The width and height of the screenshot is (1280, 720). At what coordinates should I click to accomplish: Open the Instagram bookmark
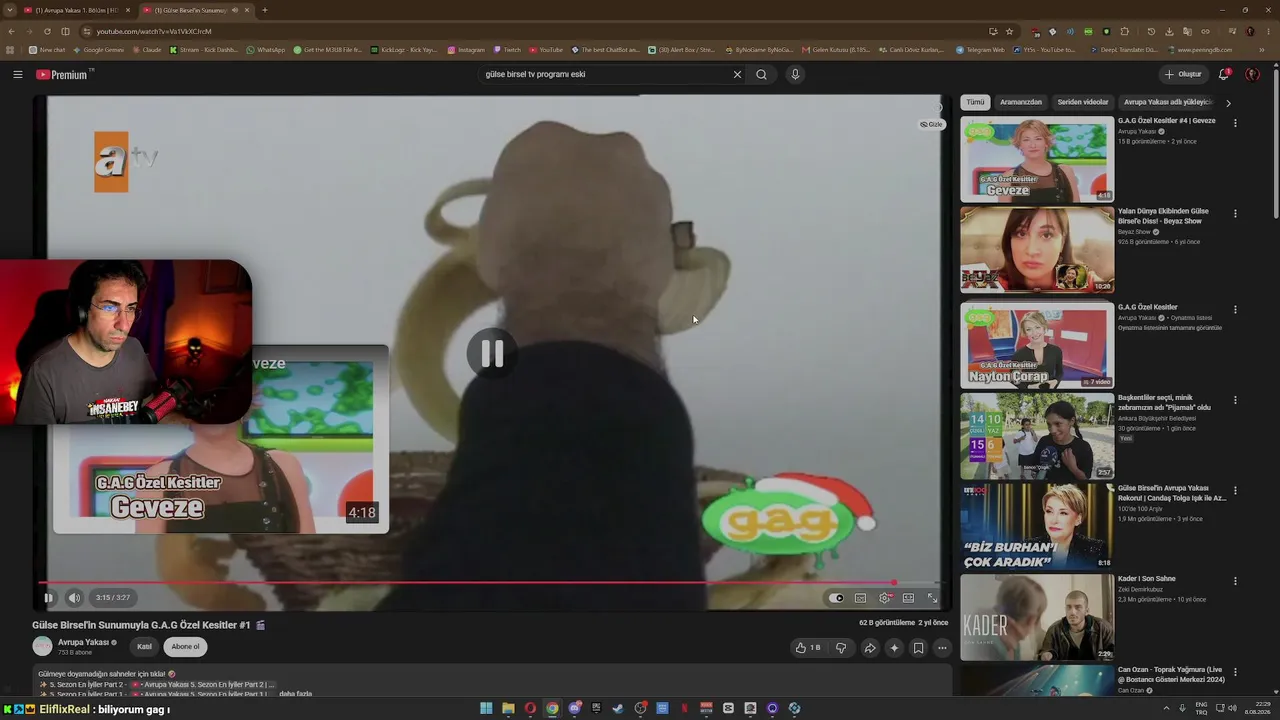tap(466, 49)
